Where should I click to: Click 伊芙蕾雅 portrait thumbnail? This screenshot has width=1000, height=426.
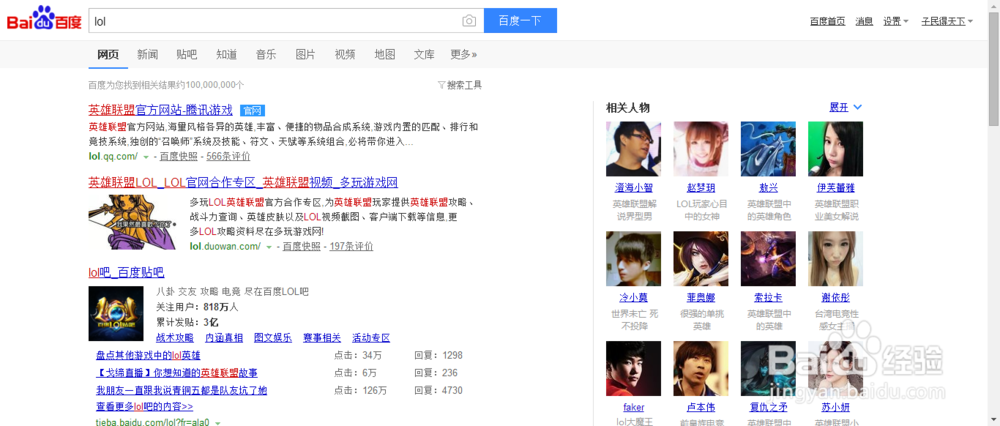click(835, 149)
